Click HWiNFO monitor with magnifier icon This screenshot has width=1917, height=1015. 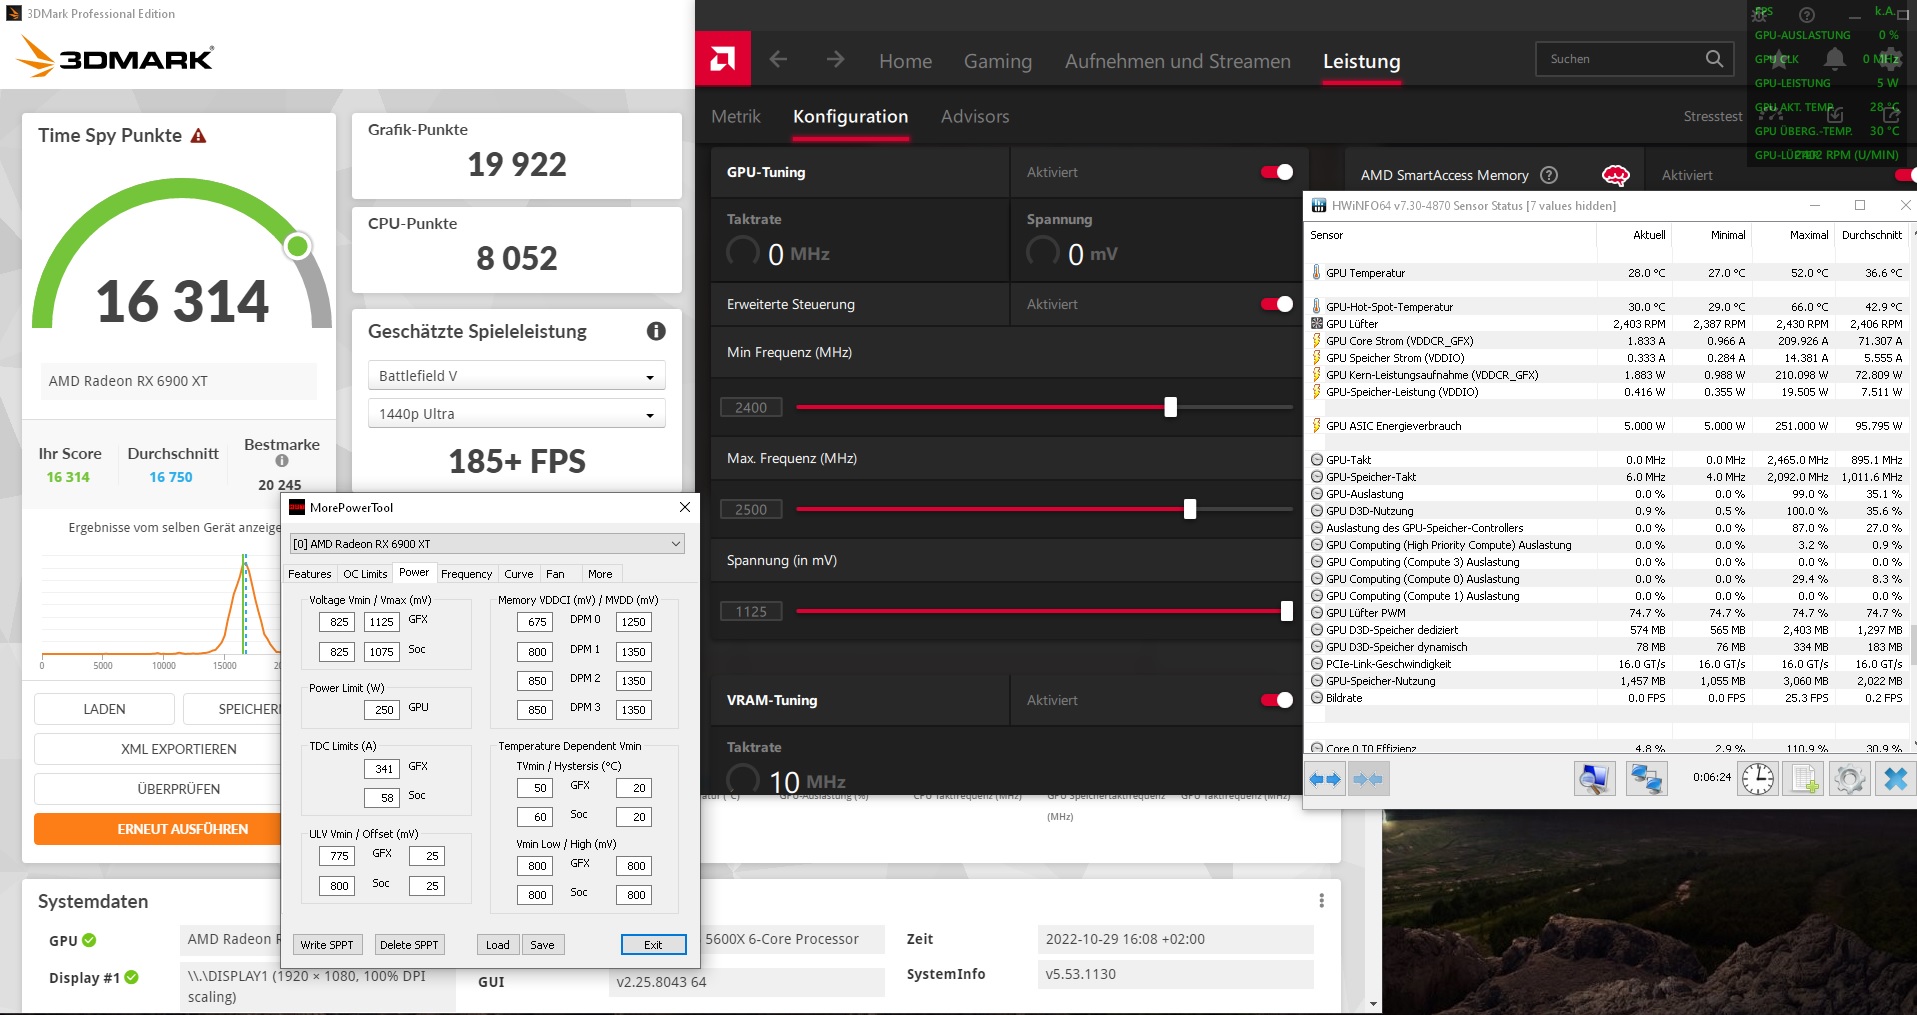1594,779
